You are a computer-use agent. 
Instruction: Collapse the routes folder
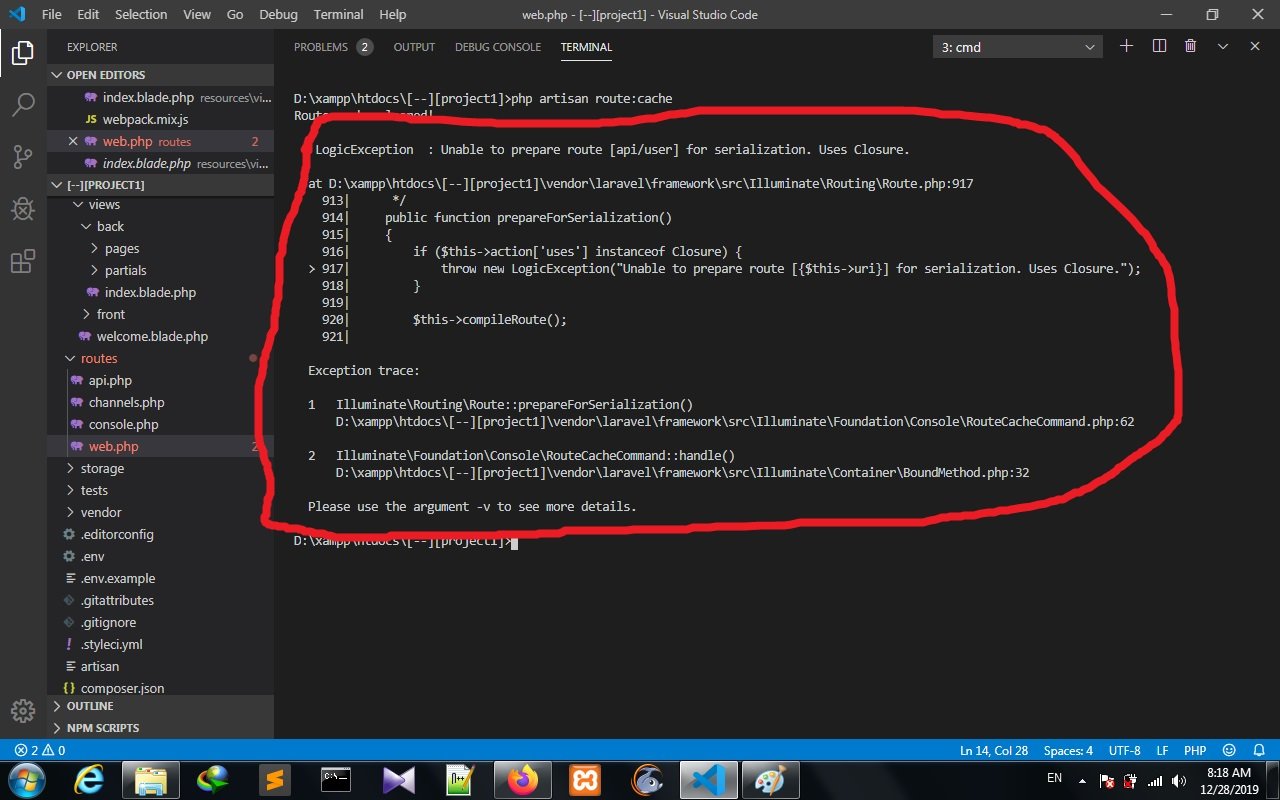point(160,358)
